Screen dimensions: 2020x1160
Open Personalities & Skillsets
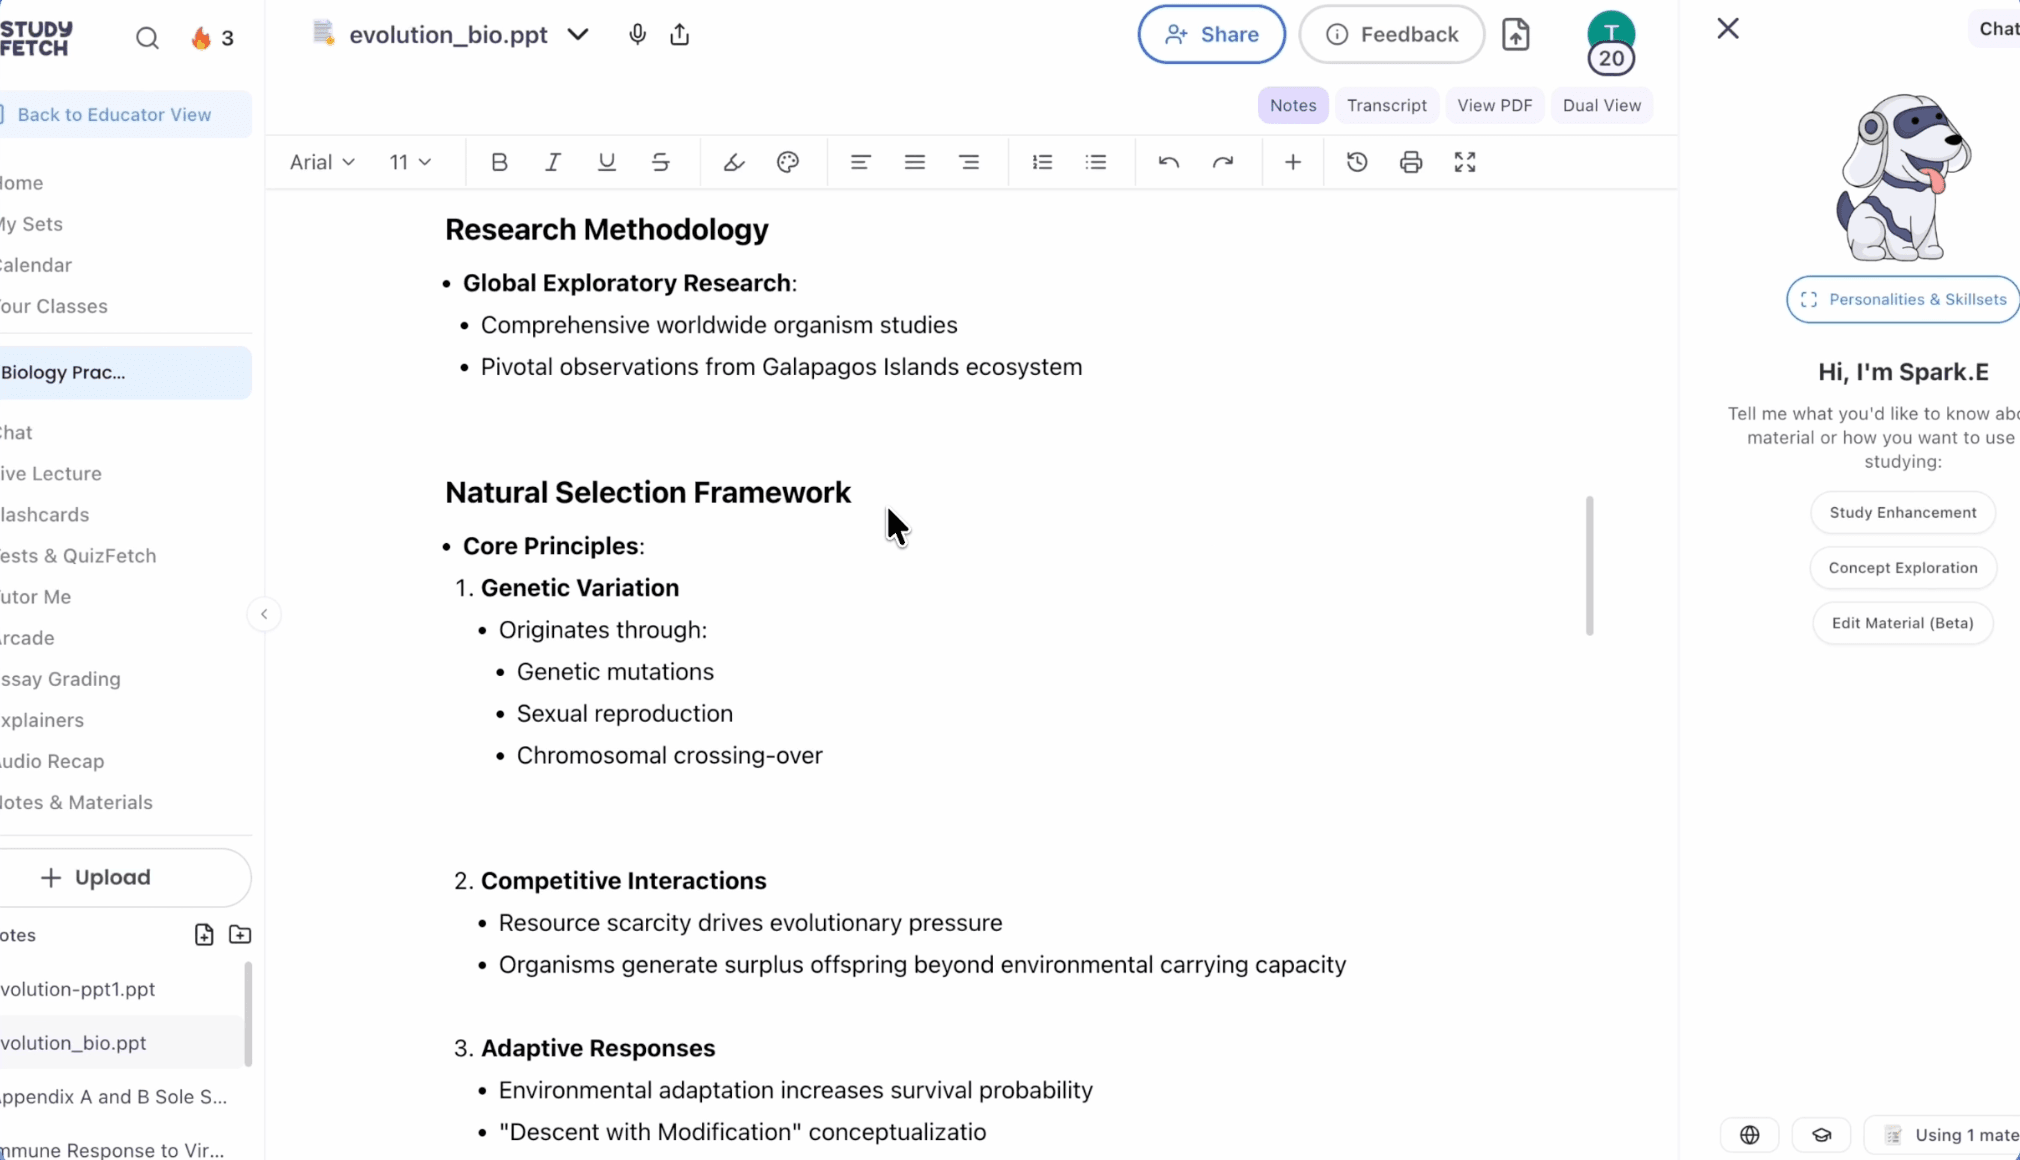1903,299
